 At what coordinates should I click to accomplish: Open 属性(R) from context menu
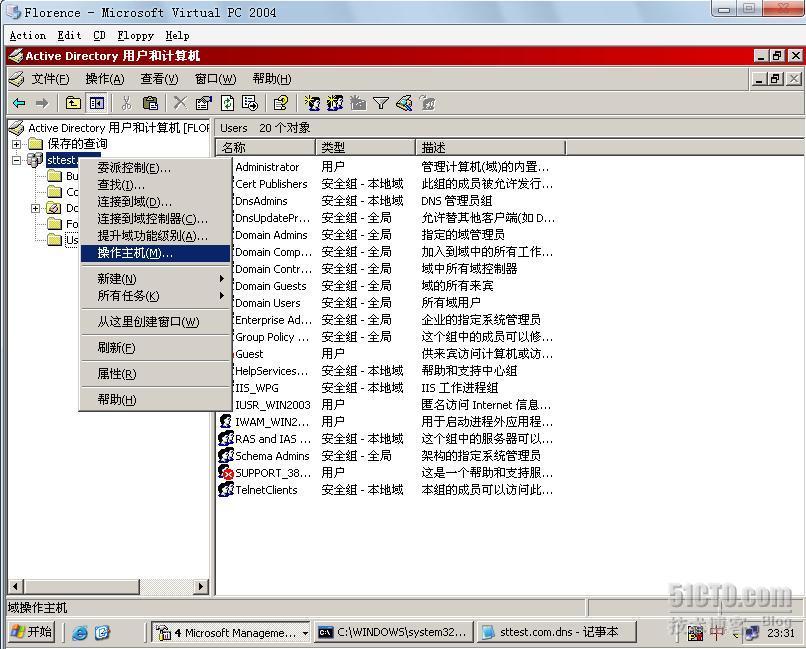pos(155,374)
